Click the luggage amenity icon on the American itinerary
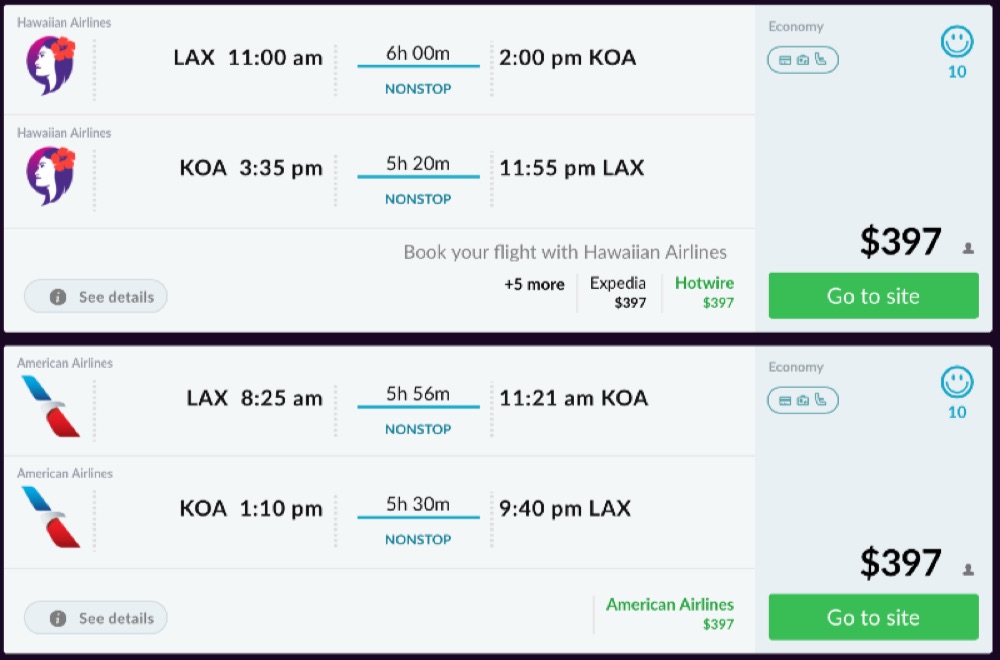Viewport: 1000px width, 660px height. (x=803, y=400)
